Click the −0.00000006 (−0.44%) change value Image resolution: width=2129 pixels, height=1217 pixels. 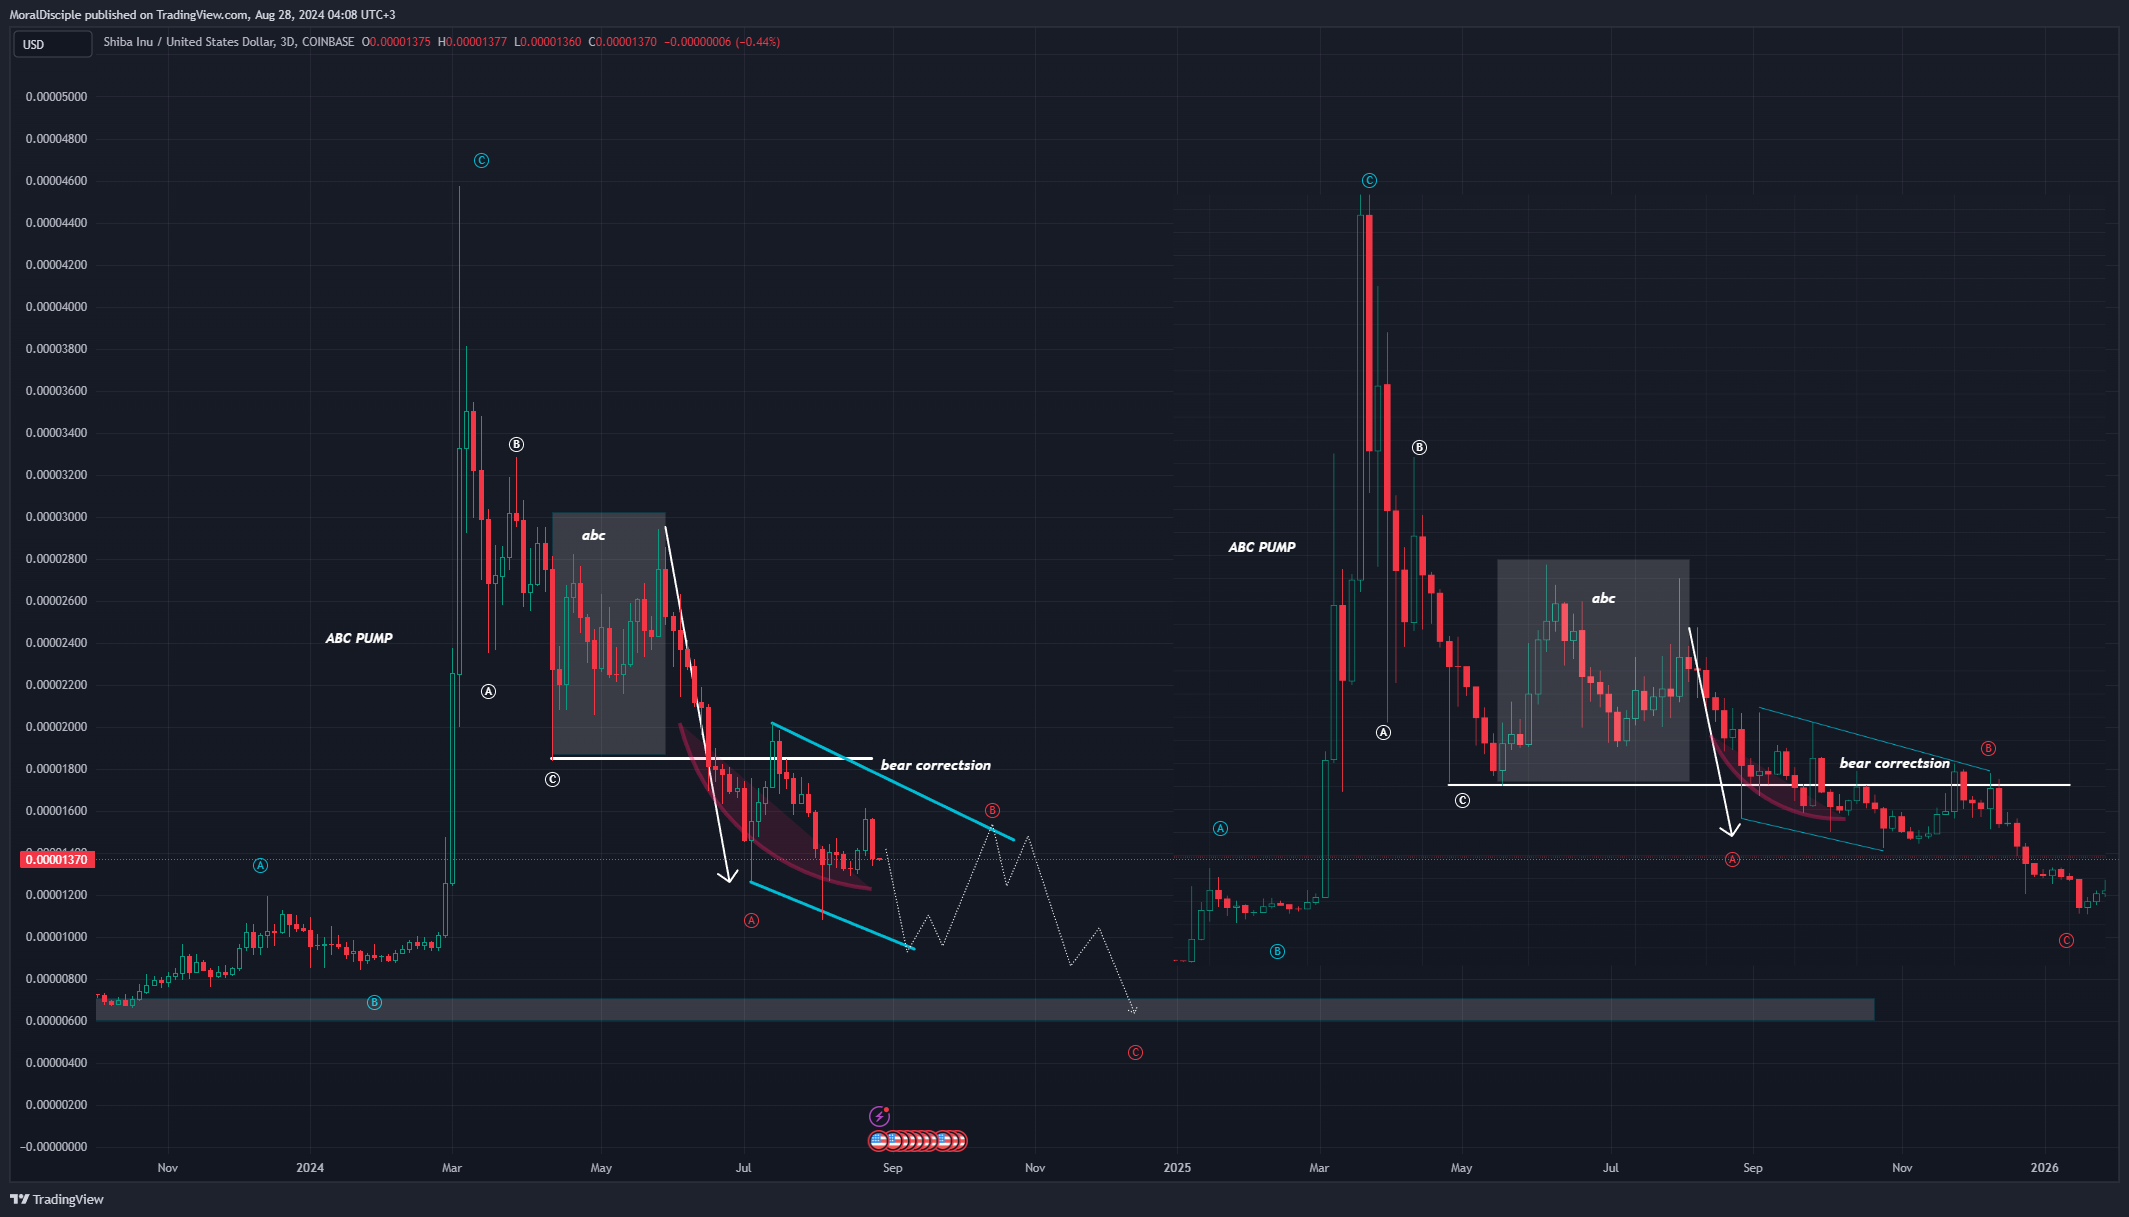click(722, 42)
